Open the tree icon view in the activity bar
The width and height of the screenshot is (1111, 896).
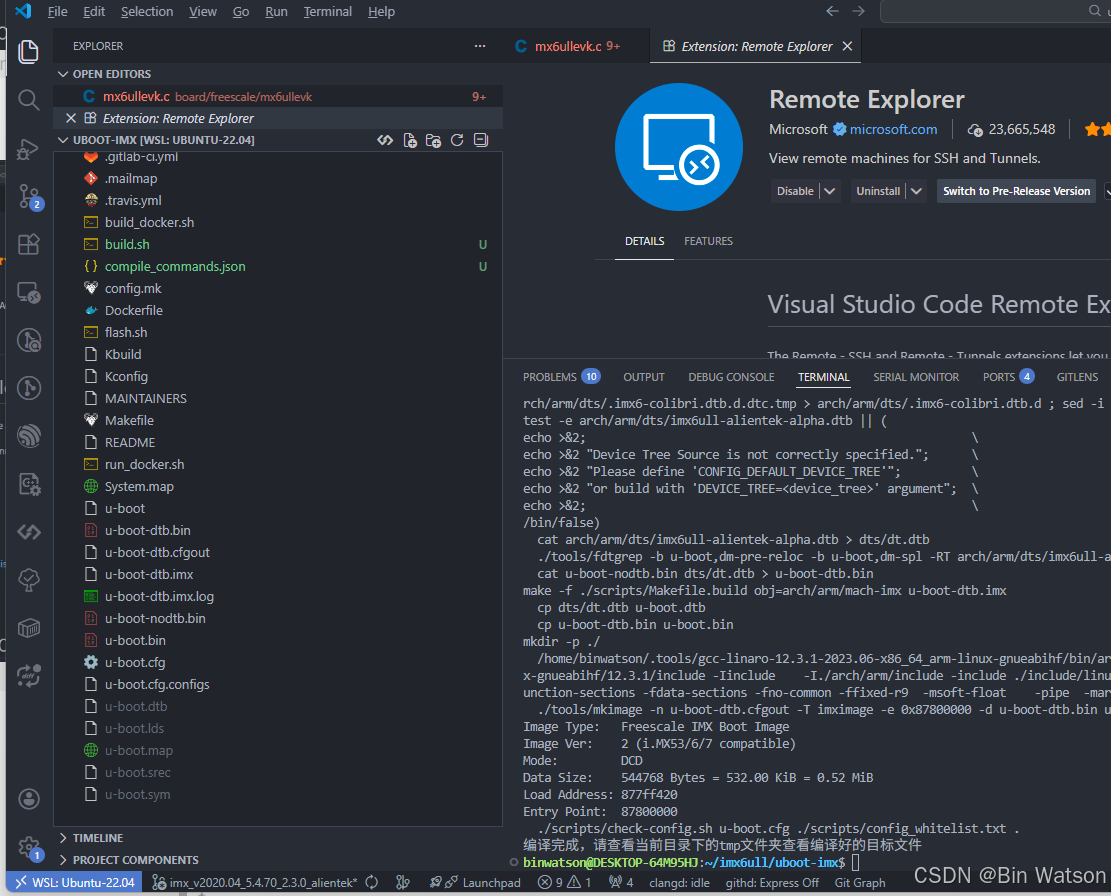(28, 580)
